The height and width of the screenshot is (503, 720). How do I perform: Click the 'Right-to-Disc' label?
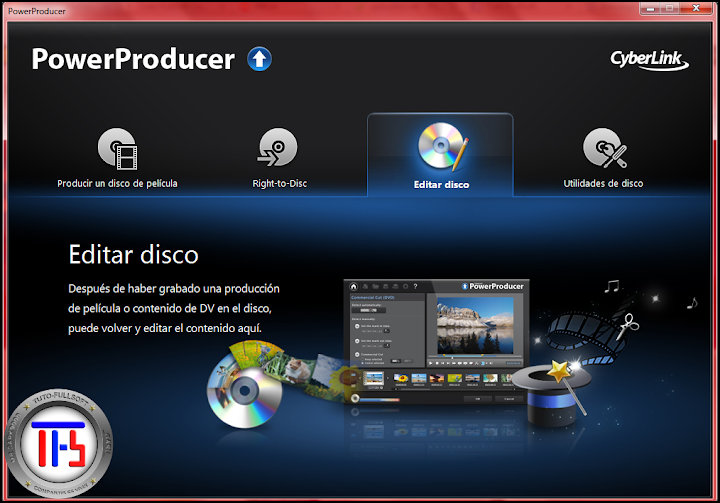click(x=280, y=183)
